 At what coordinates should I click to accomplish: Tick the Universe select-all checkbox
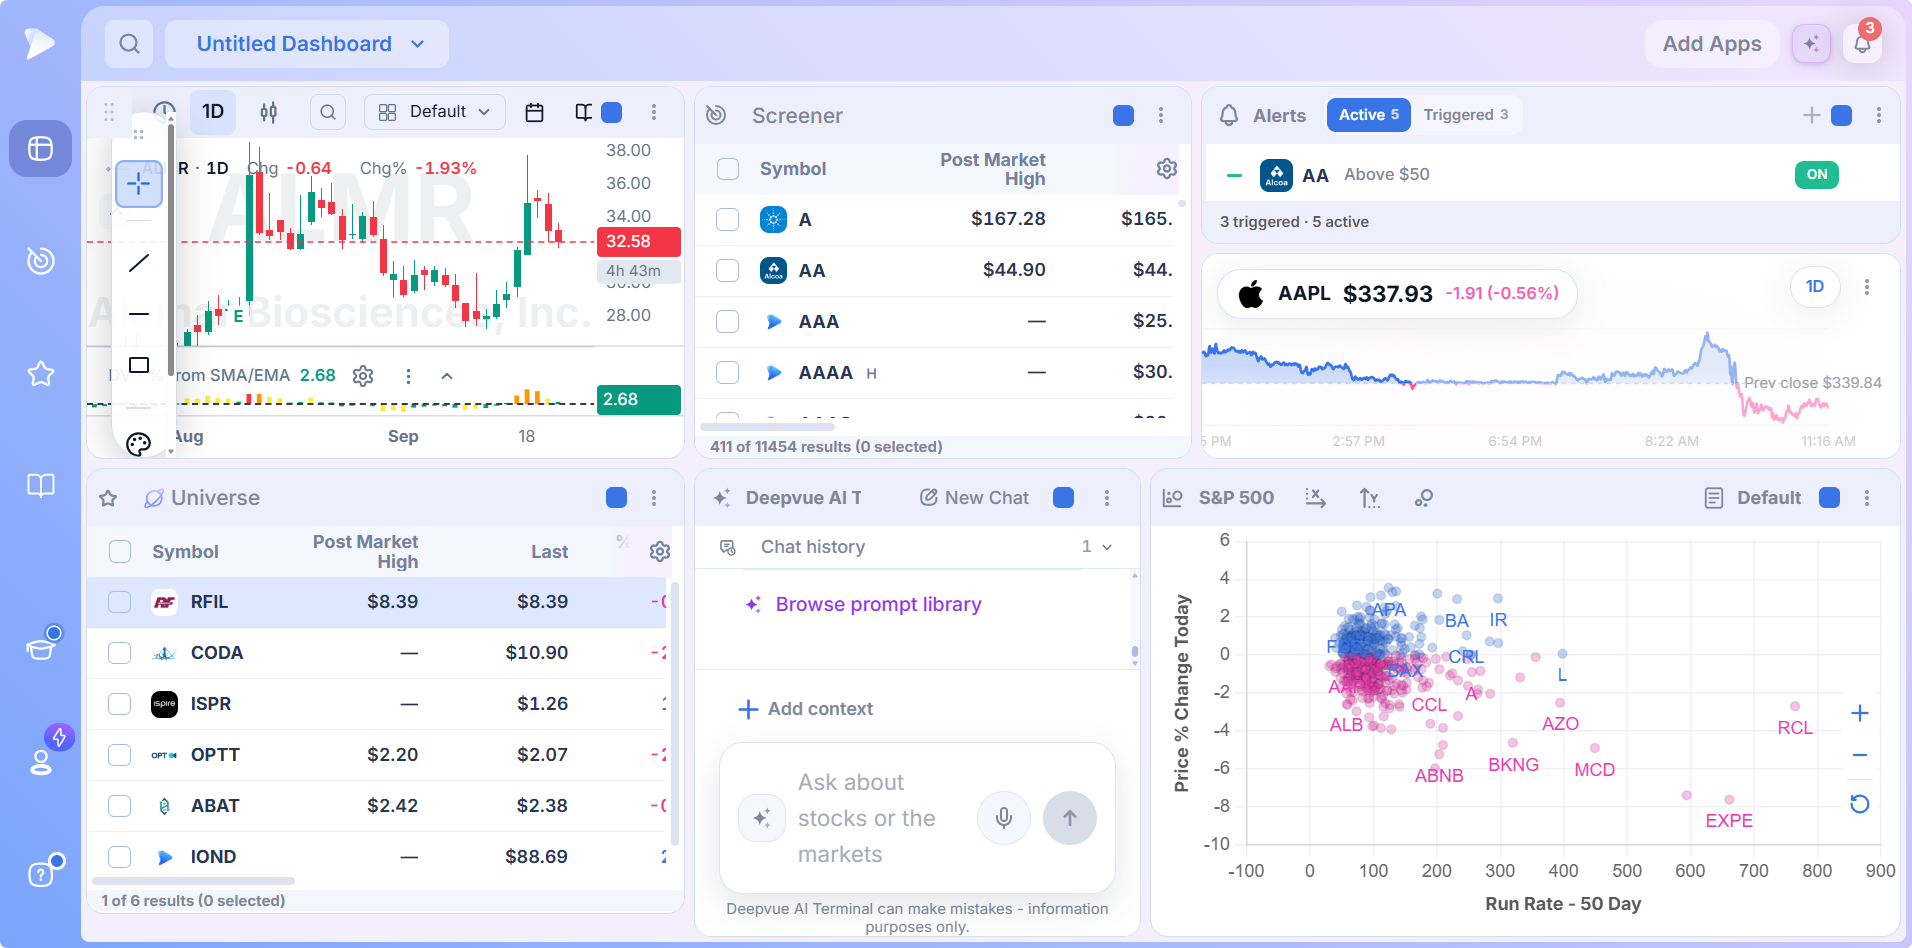(x=120, y=551)
